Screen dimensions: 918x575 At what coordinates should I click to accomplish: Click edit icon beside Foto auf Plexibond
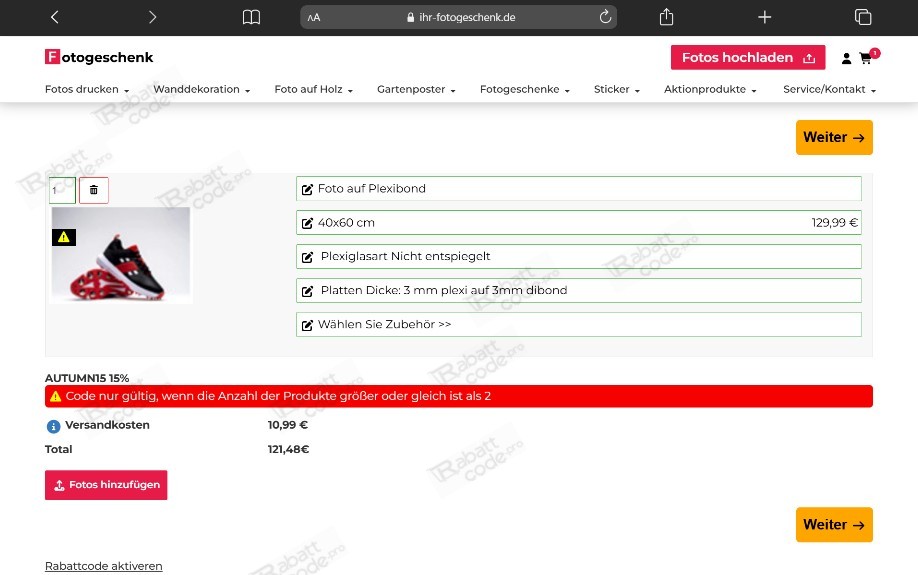pos(307,189)
